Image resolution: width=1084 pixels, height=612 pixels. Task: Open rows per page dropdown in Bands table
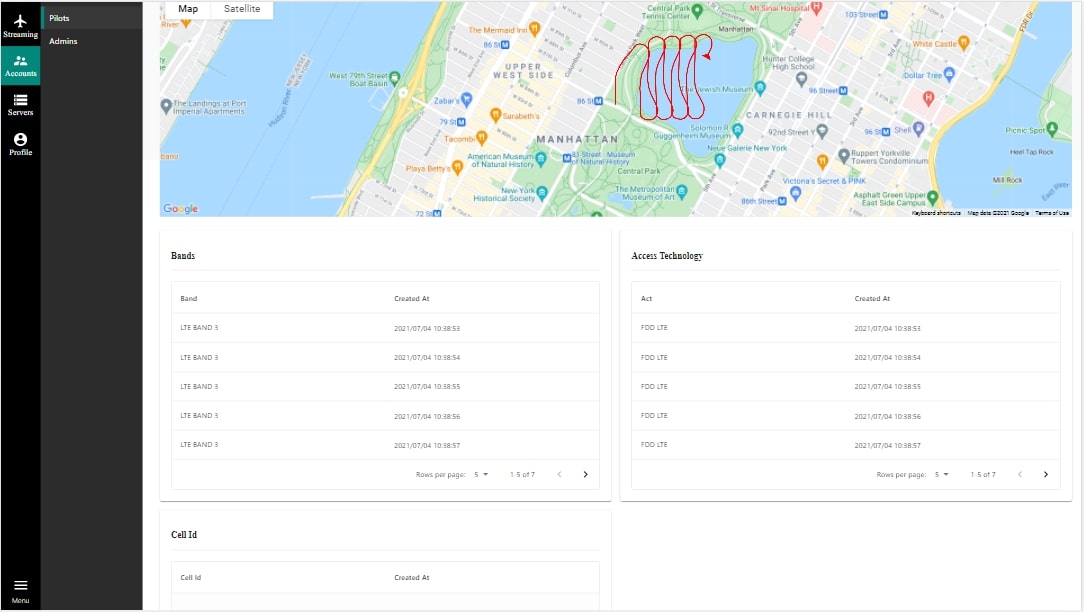click(x=481, y=474)
